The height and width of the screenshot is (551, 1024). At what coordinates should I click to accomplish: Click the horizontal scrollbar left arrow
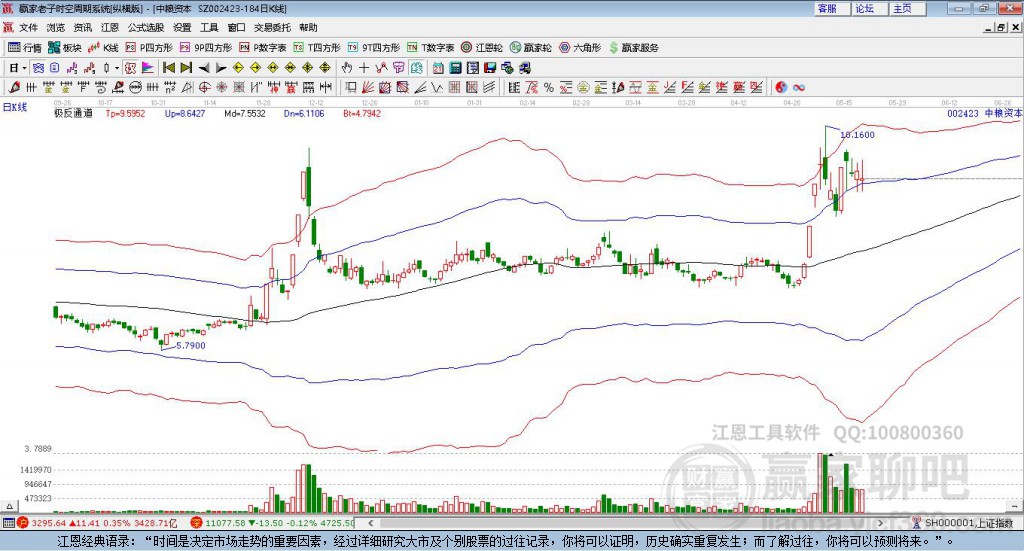point(371,523)
